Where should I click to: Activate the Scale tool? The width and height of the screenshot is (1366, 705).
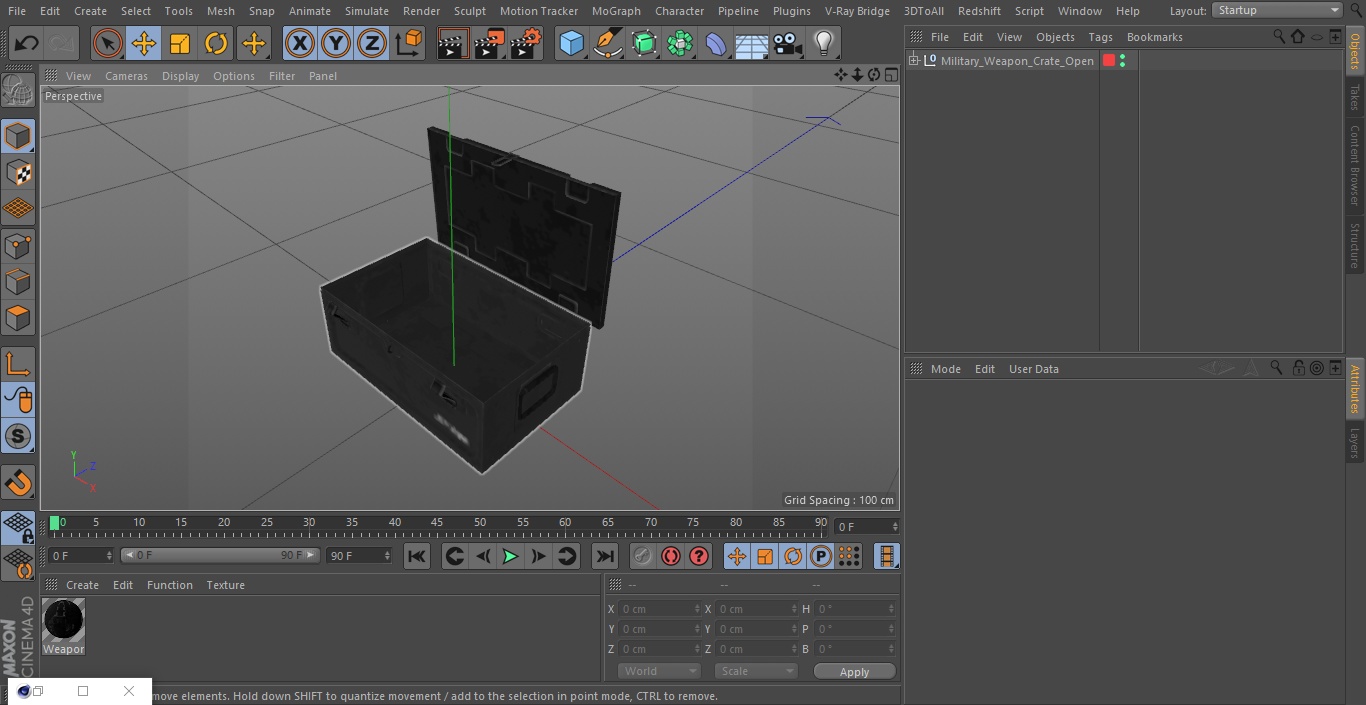[x=180, y=44]
